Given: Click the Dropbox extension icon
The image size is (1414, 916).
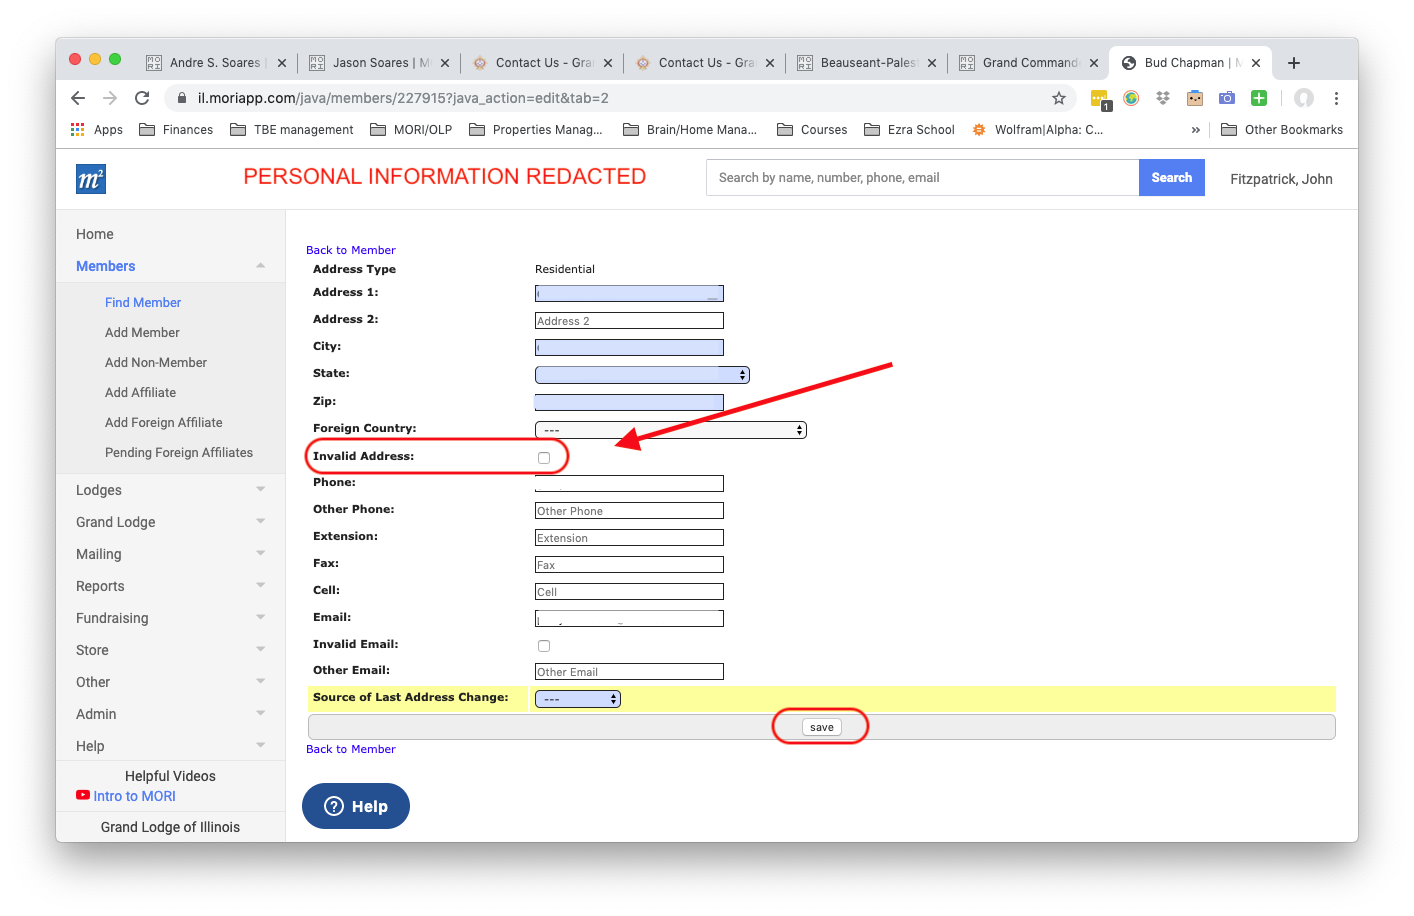Looking at the screenshot, I should coord(1162,98).
